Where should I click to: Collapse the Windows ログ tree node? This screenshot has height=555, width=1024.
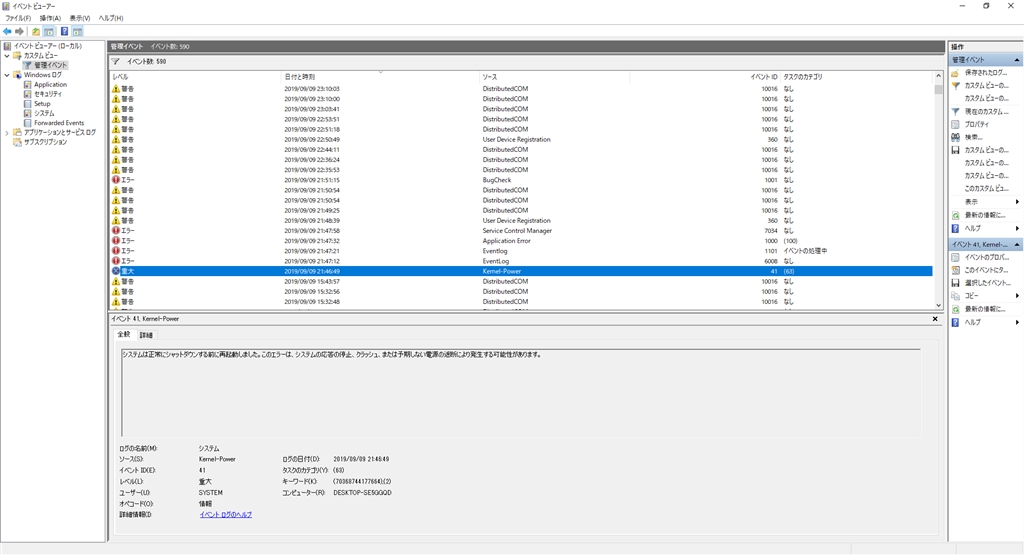pos(7,75)
